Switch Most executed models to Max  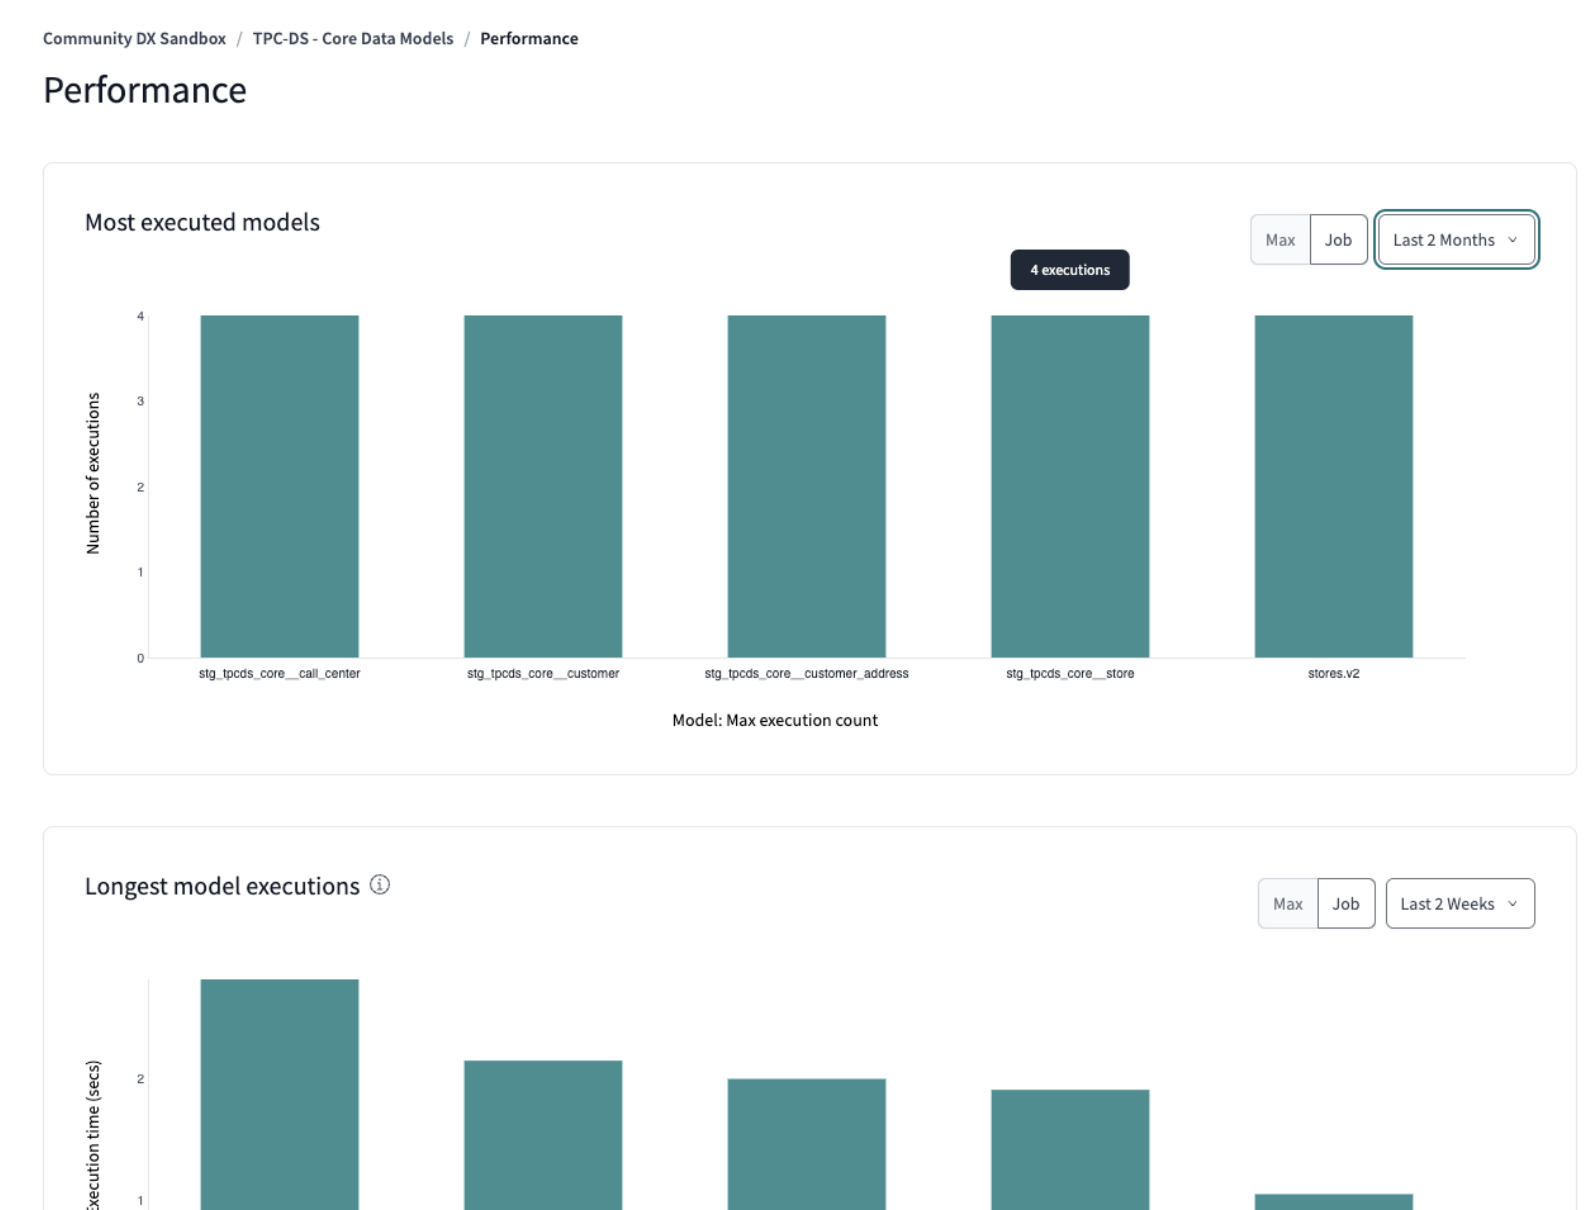1280,240
